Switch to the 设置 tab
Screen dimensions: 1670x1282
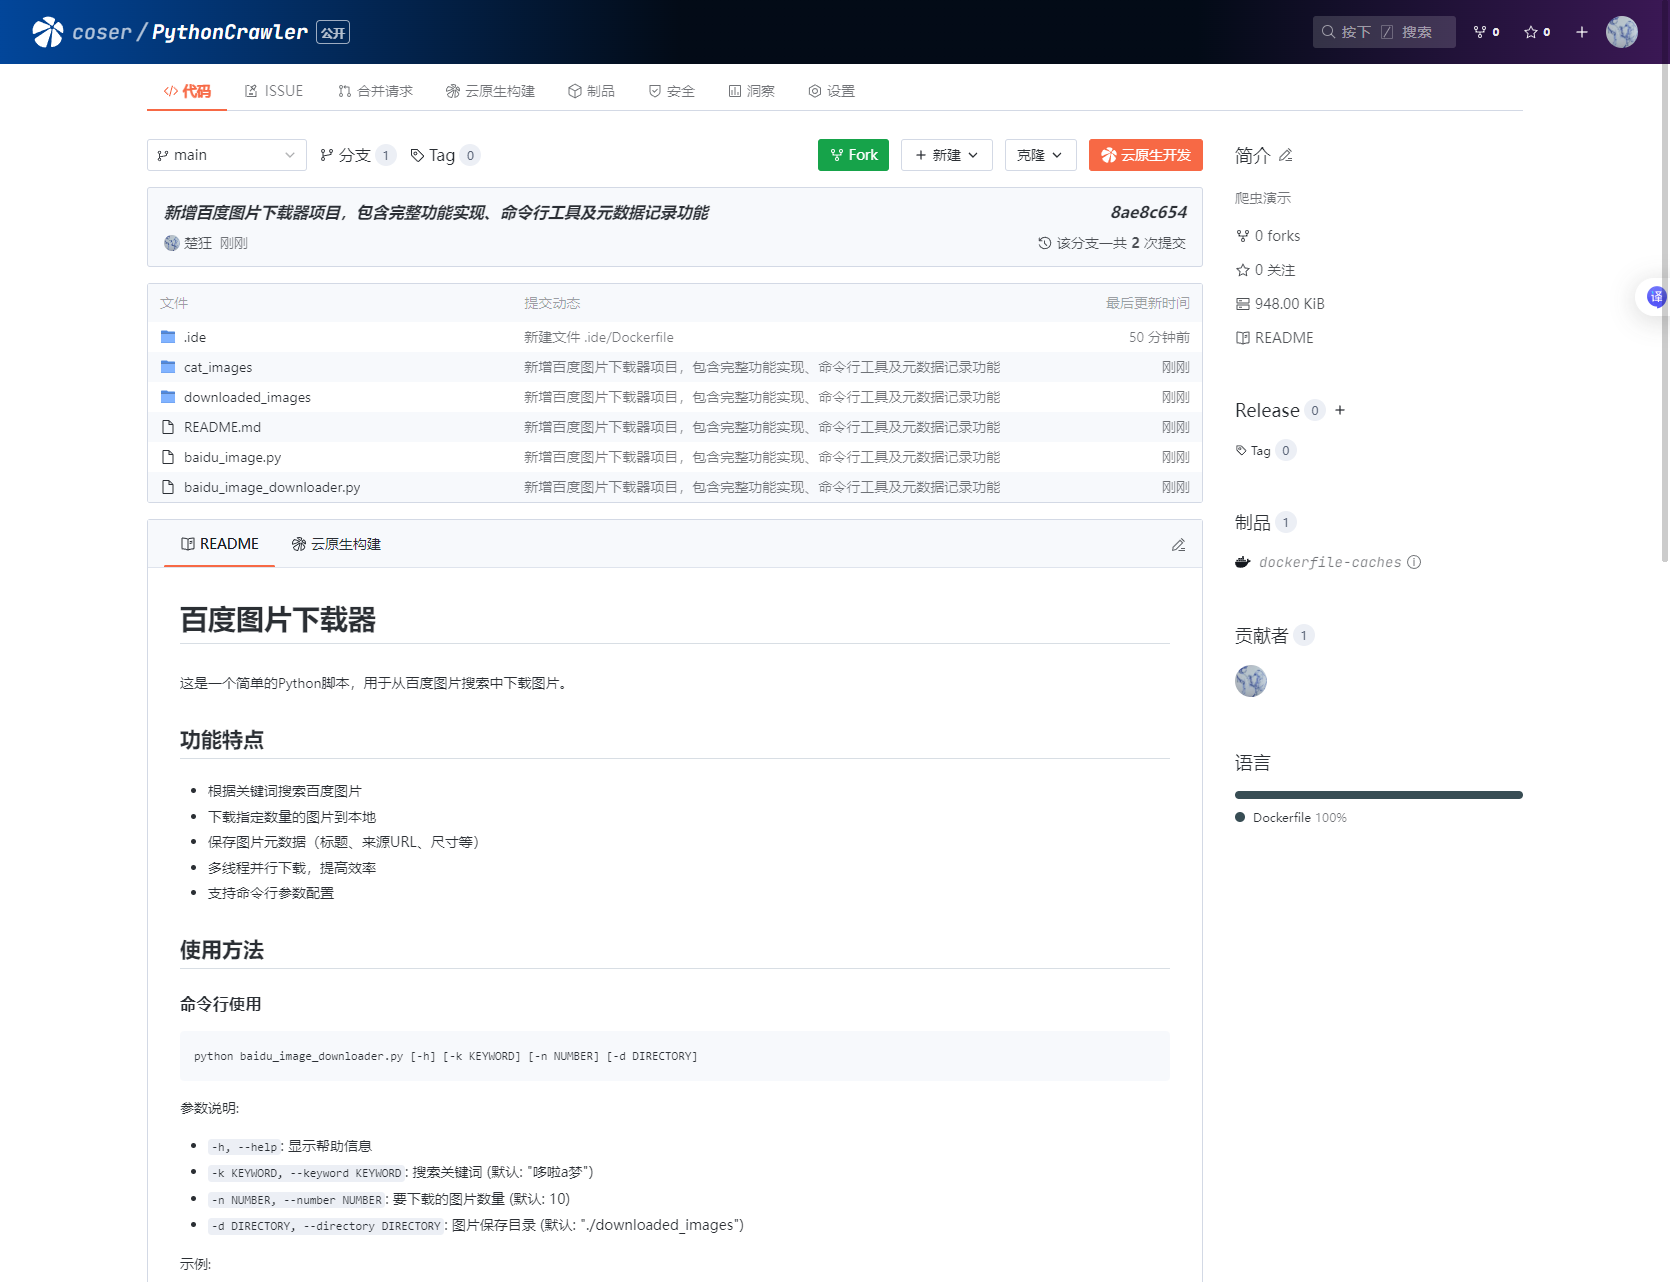831,91
